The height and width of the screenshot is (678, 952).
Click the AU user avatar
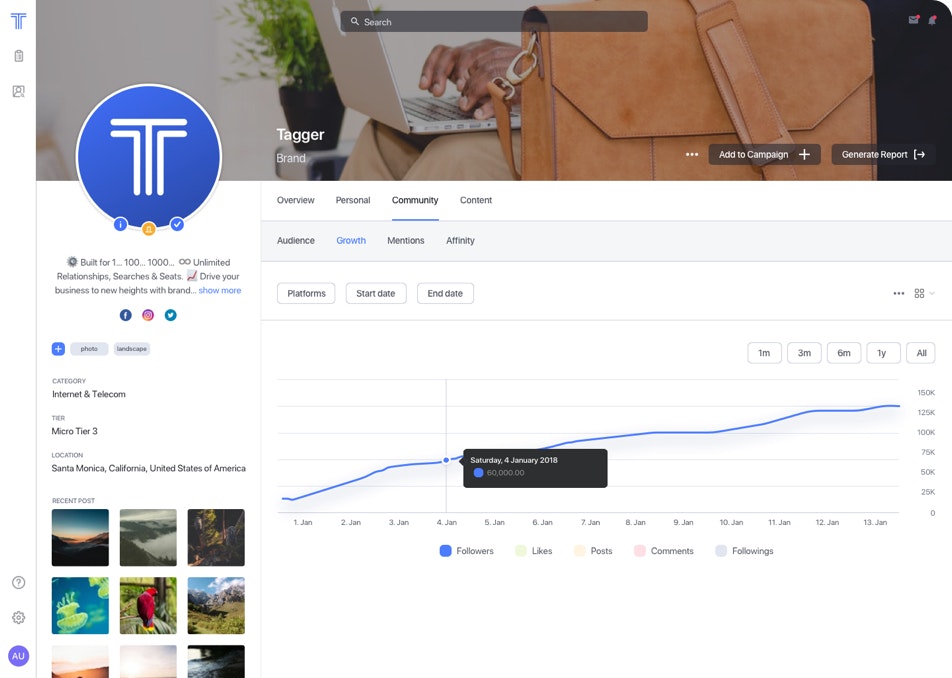coord(18,656)
